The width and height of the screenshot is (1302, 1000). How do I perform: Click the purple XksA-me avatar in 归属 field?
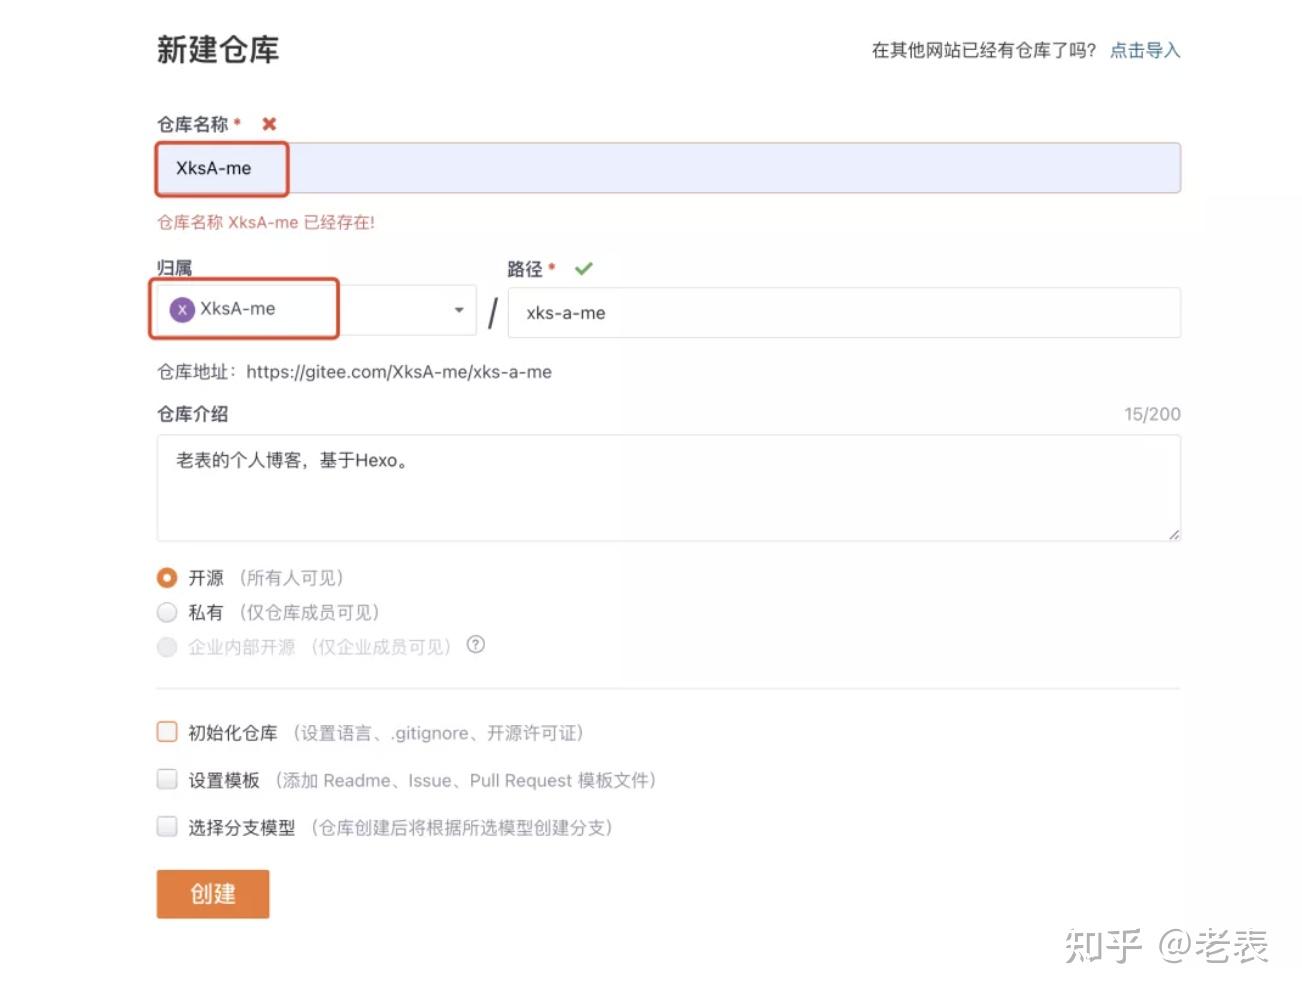[181, 309]
